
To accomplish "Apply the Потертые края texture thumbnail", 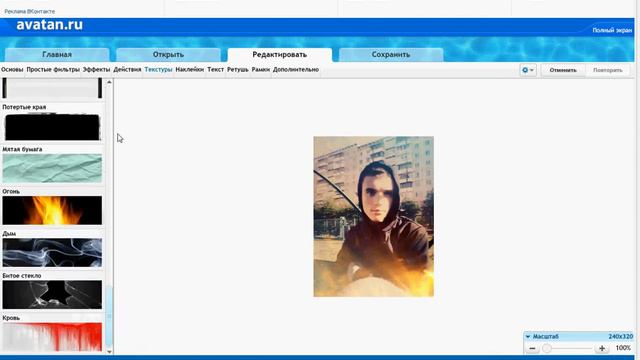I will pos(52,127).
